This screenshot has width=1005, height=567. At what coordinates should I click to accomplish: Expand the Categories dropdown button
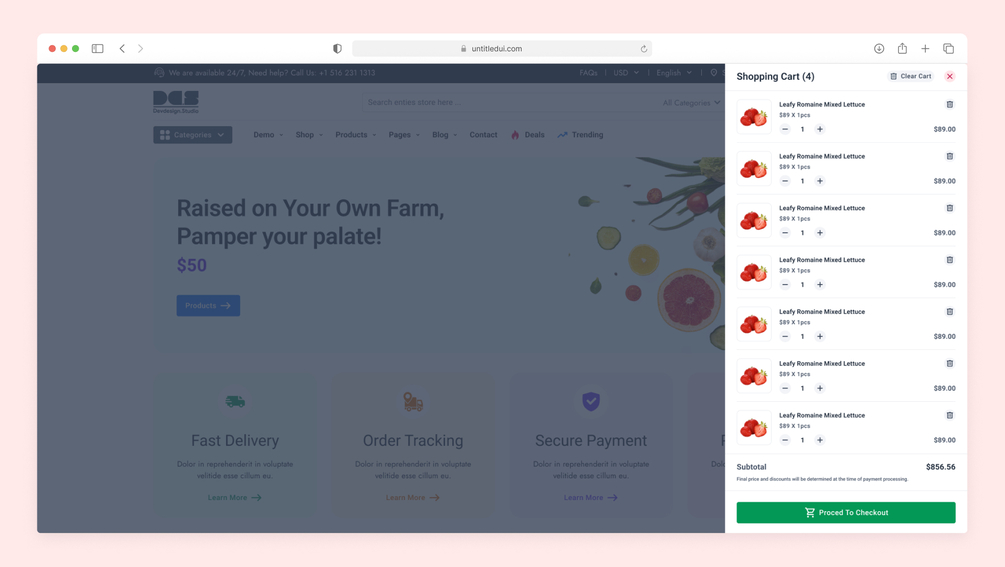[x=192, y=135]
